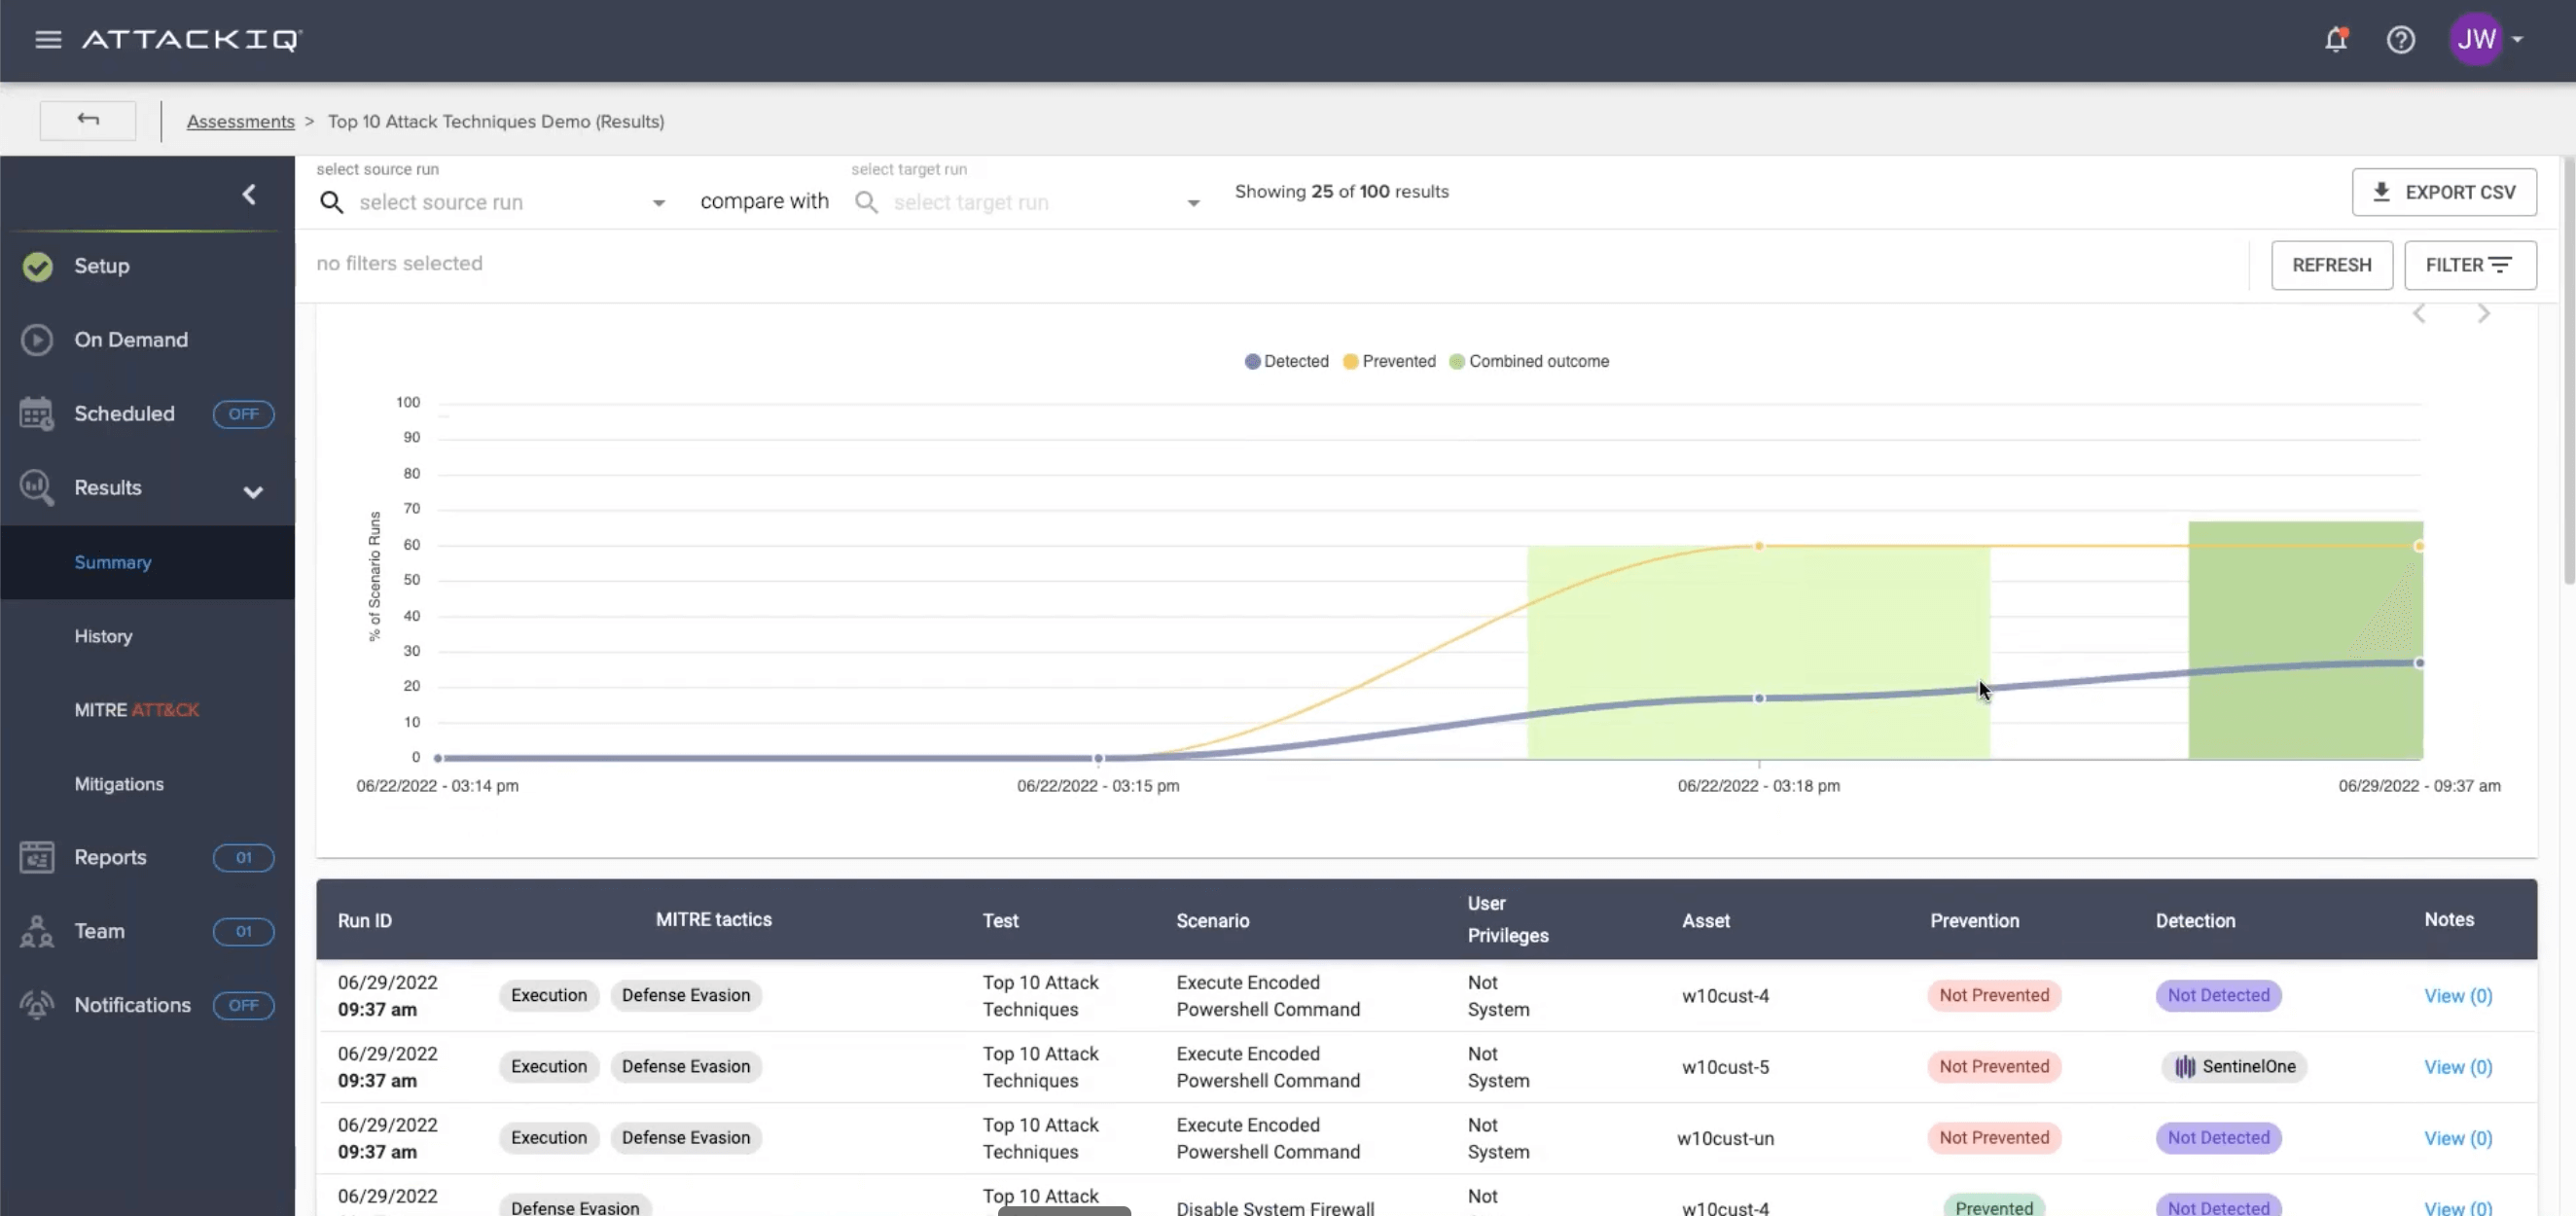Open the select source run dropdown
Screen dimensions: 2576x1216
[x=658, y=203]
